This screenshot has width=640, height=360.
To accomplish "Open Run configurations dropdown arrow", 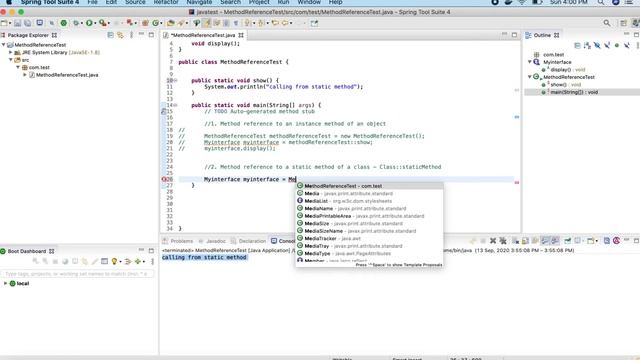I will pos(95,23).
